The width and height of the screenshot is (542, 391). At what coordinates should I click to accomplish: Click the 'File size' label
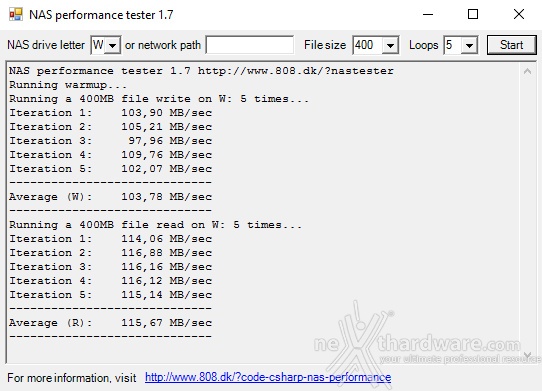tap(325, 45)
